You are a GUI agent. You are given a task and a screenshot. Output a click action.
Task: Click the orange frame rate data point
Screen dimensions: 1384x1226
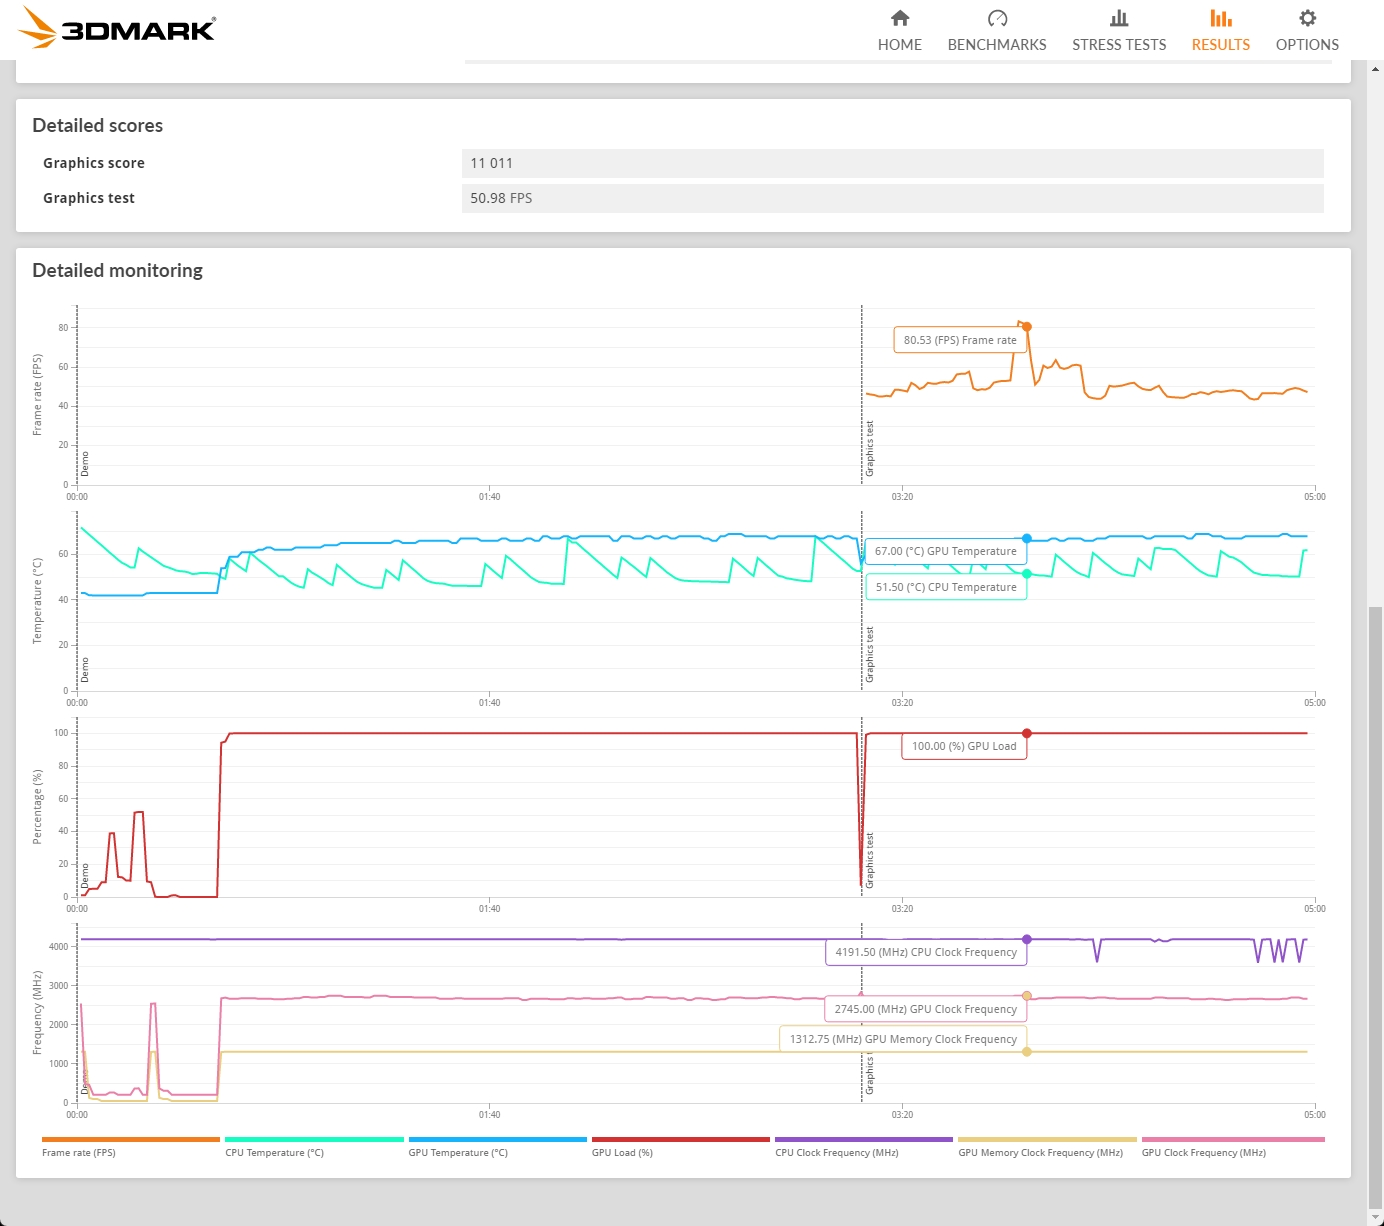pos(1027,327)
